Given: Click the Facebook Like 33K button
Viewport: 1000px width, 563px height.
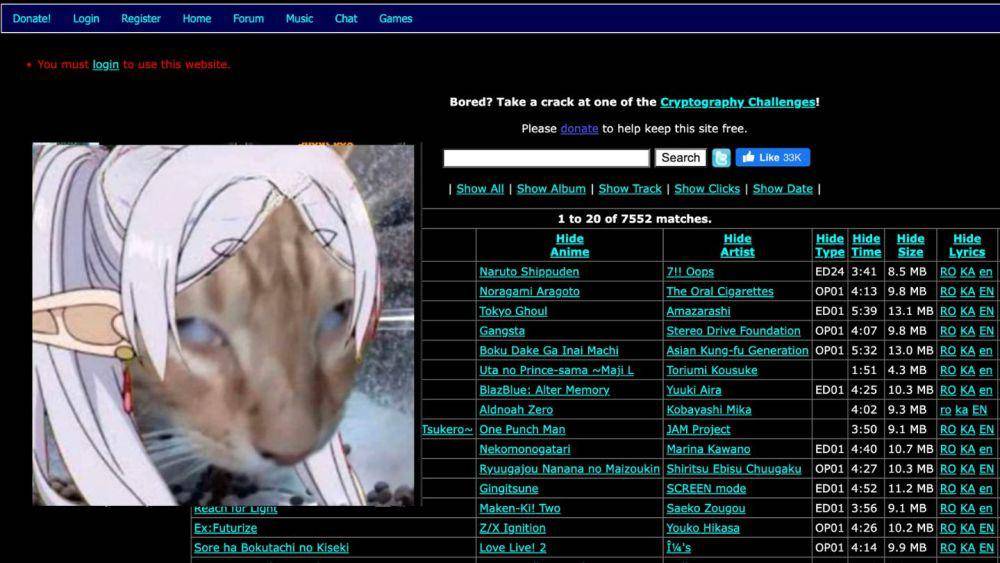Looking at the screenshot, I should (x=772, y=157).
